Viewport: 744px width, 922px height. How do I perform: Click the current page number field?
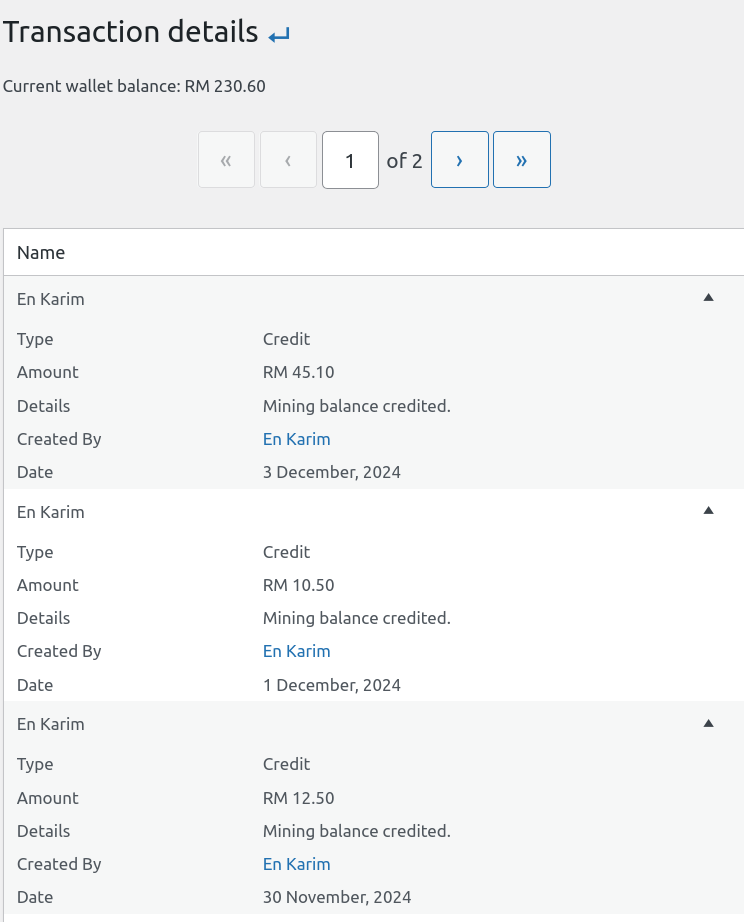(x=350, y=160)
